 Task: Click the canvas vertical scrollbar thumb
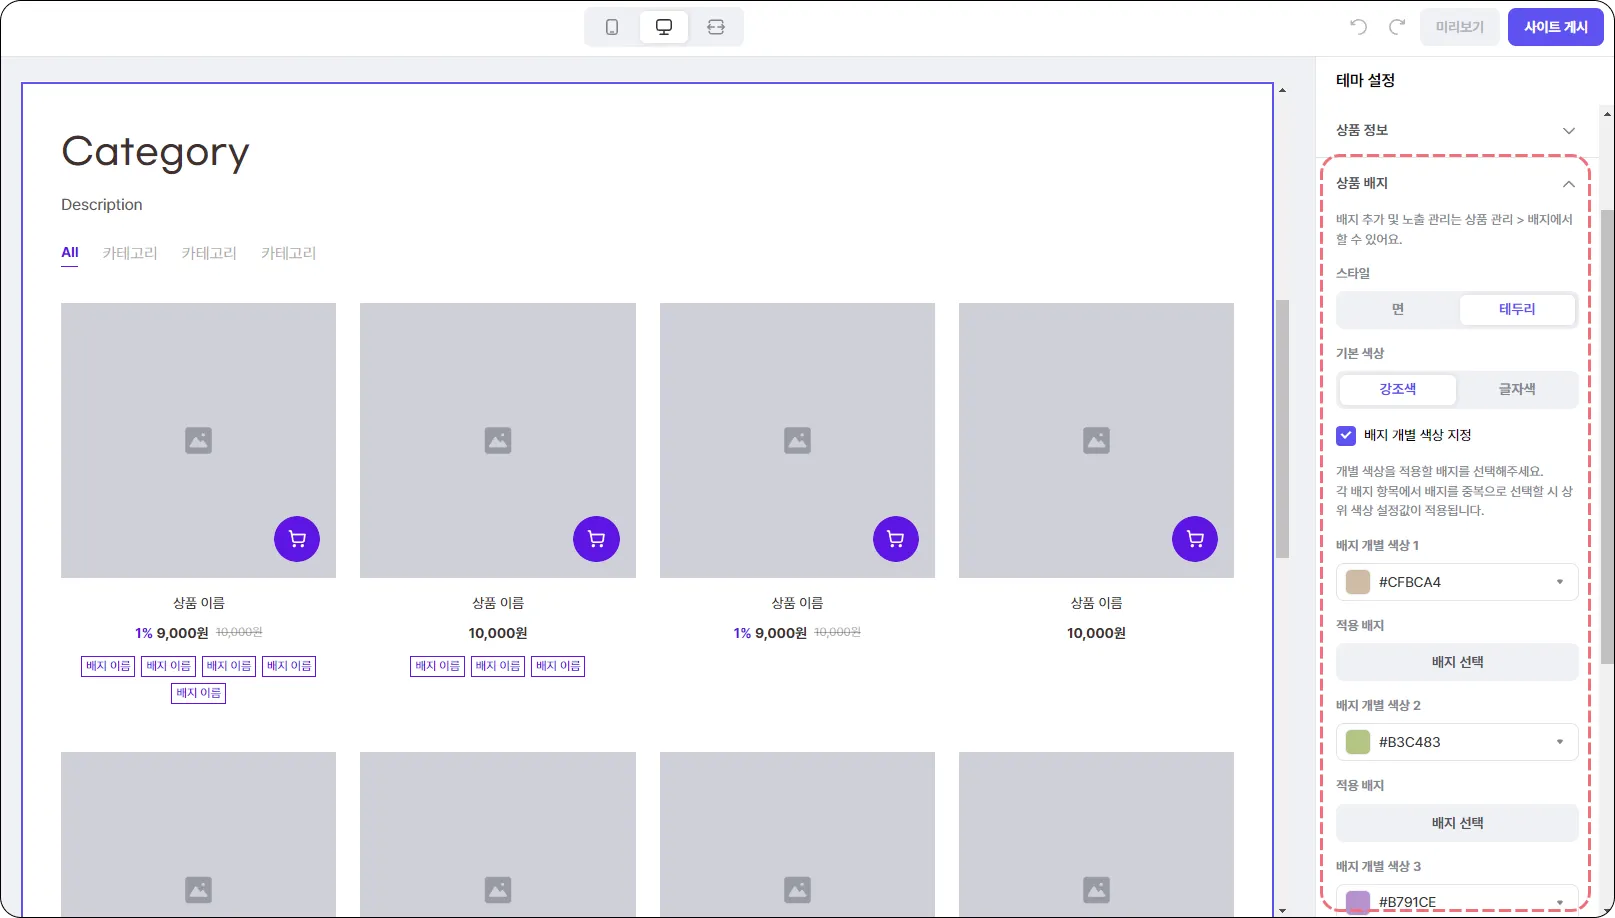click(x=1282, y=428)
